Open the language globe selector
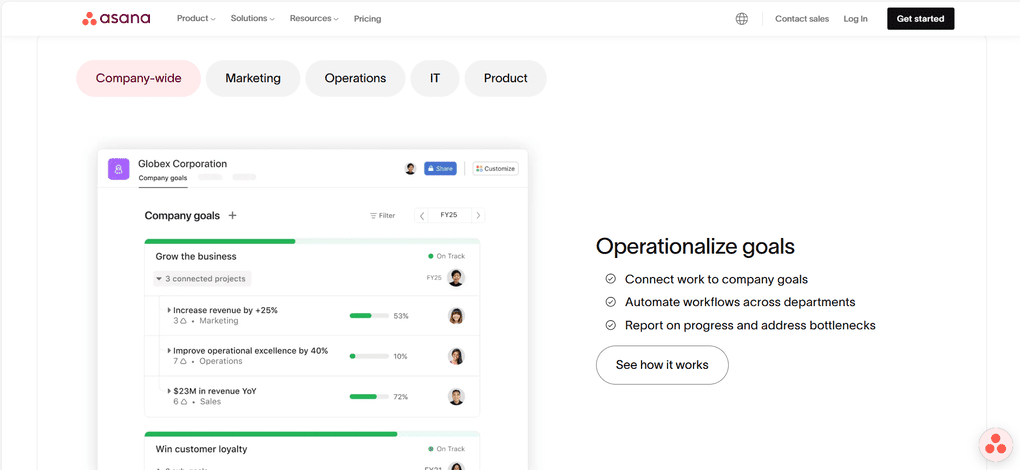Screen dimensions: 1020x470 click(x=742, y=19)
